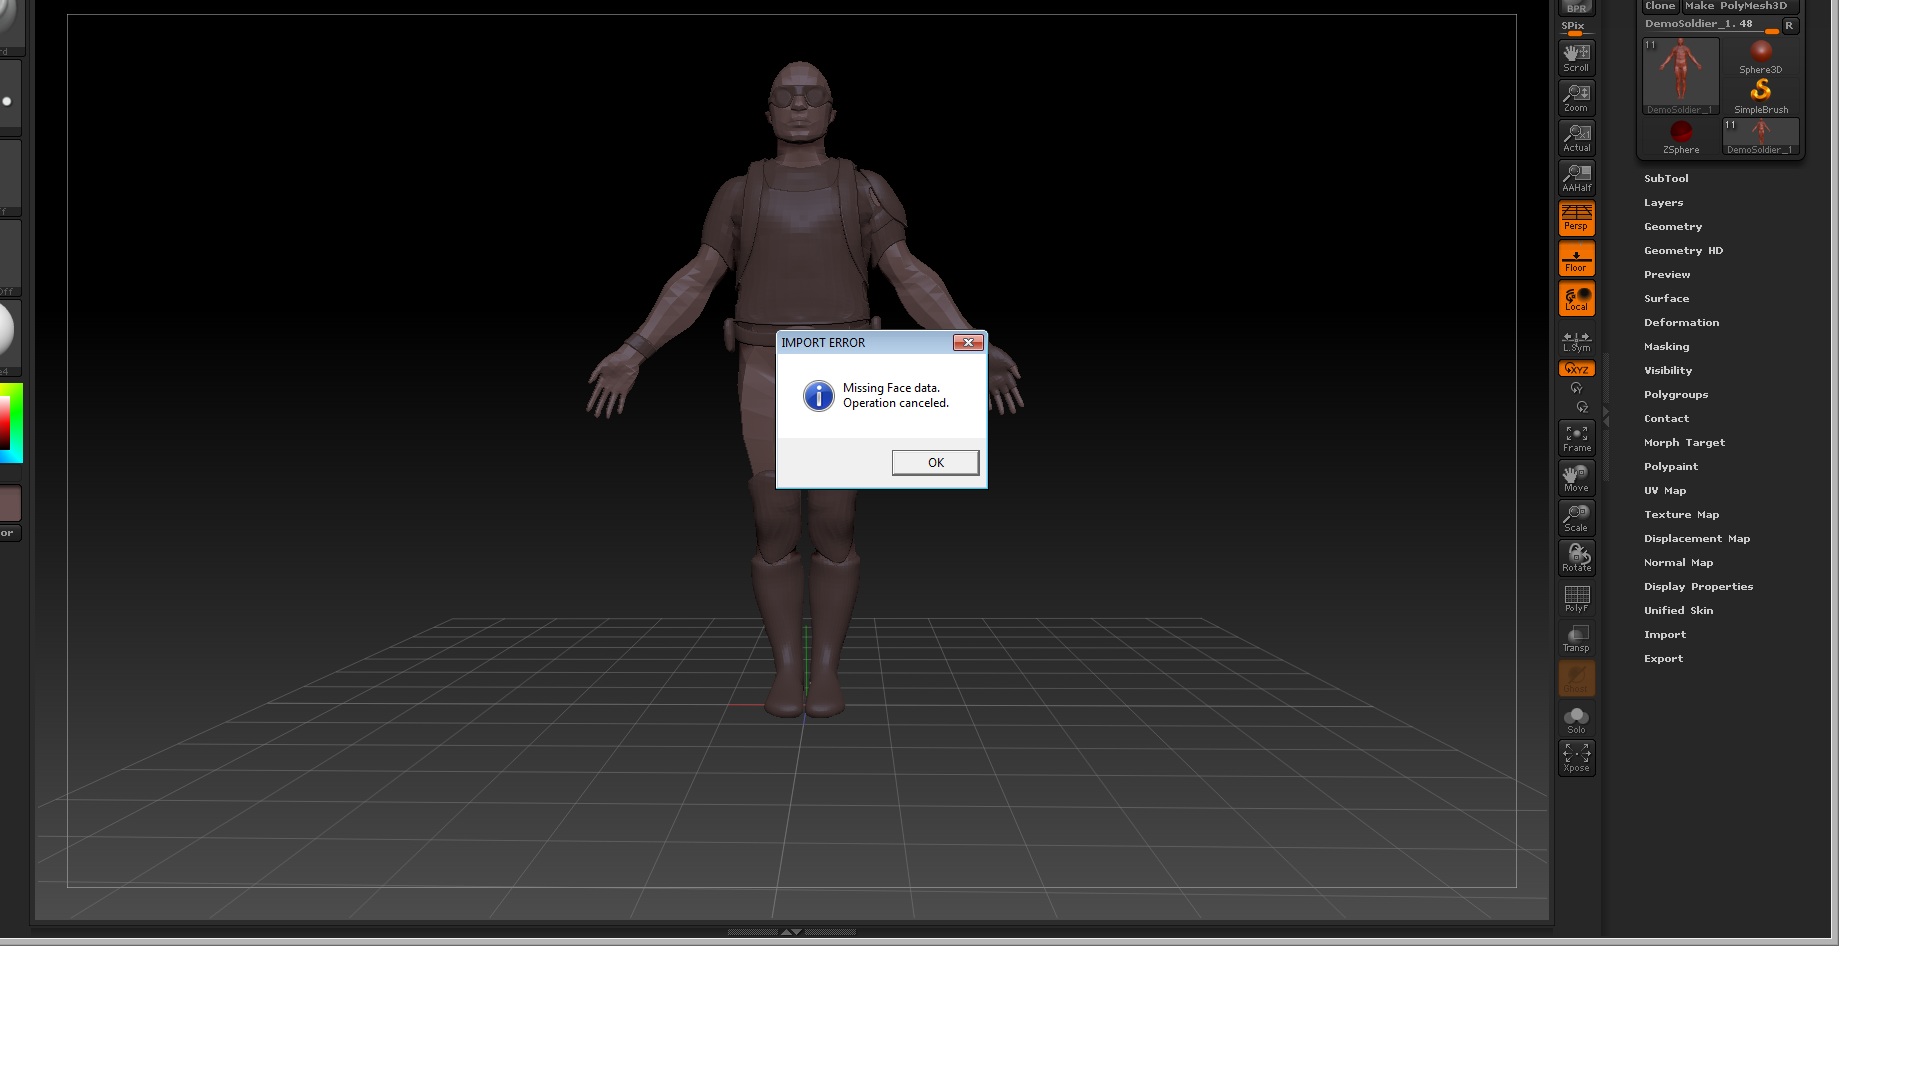Viewport: 1920px width, 1080px height.
Task: Click the Make PolyMesh3D button
Action: point(1741,6)
